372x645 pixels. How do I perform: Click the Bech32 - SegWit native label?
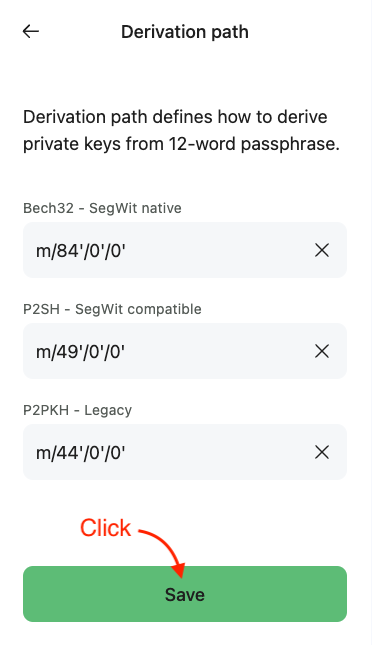(x=102, y=208)
